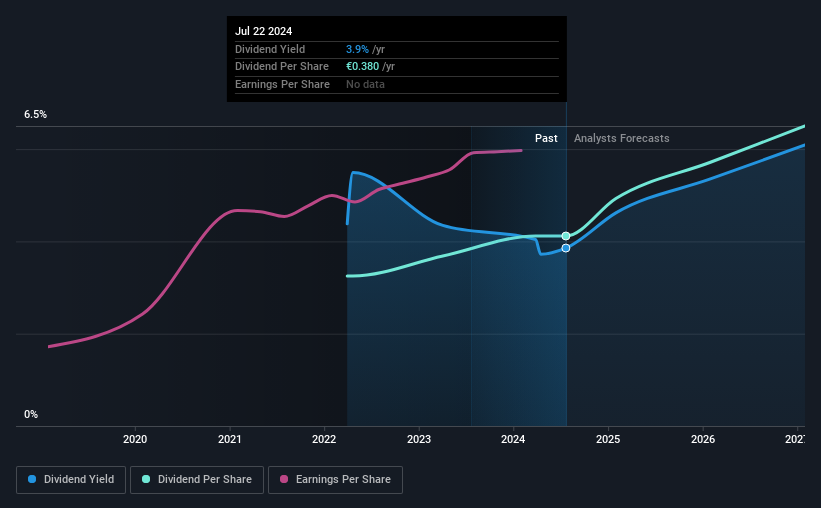Click the 2025 x-axis label
This screenshot has height=508, width=821.
pyautogui.click(x=608, y=439)
